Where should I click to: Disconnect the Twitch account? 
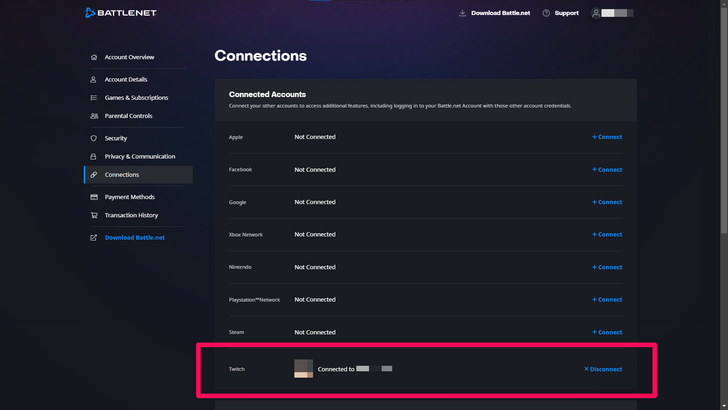tap(603, 369)
